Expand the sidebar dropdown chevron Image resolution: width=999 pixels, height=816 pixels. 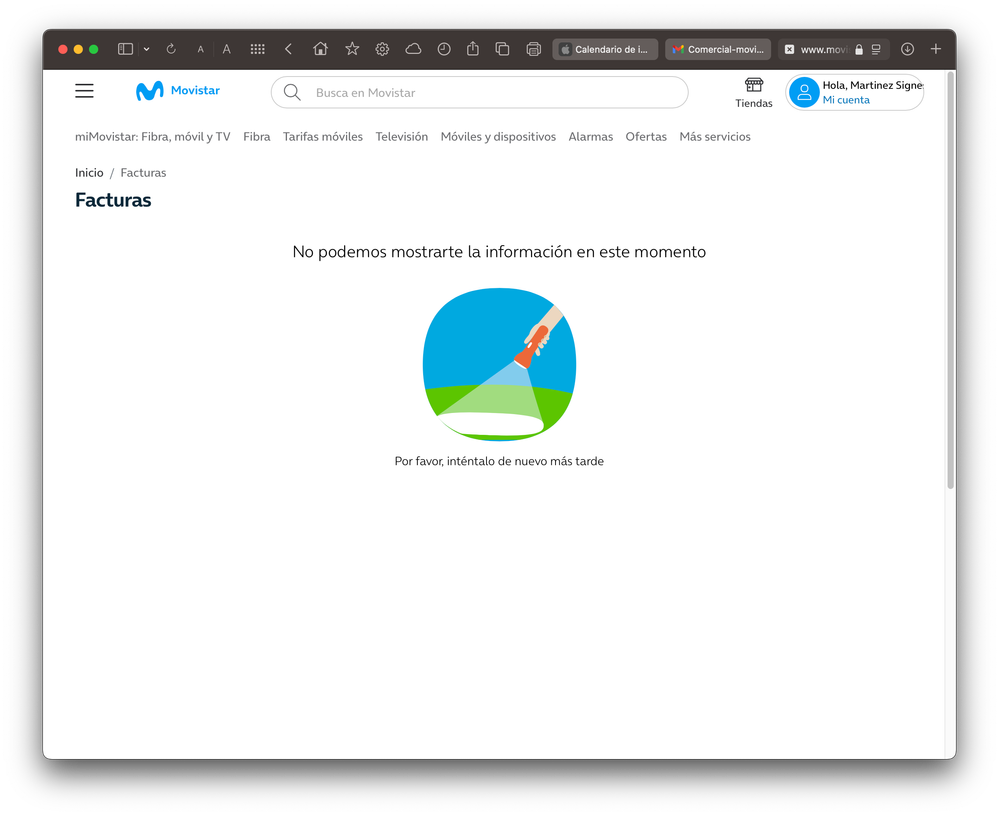point(146,49)
